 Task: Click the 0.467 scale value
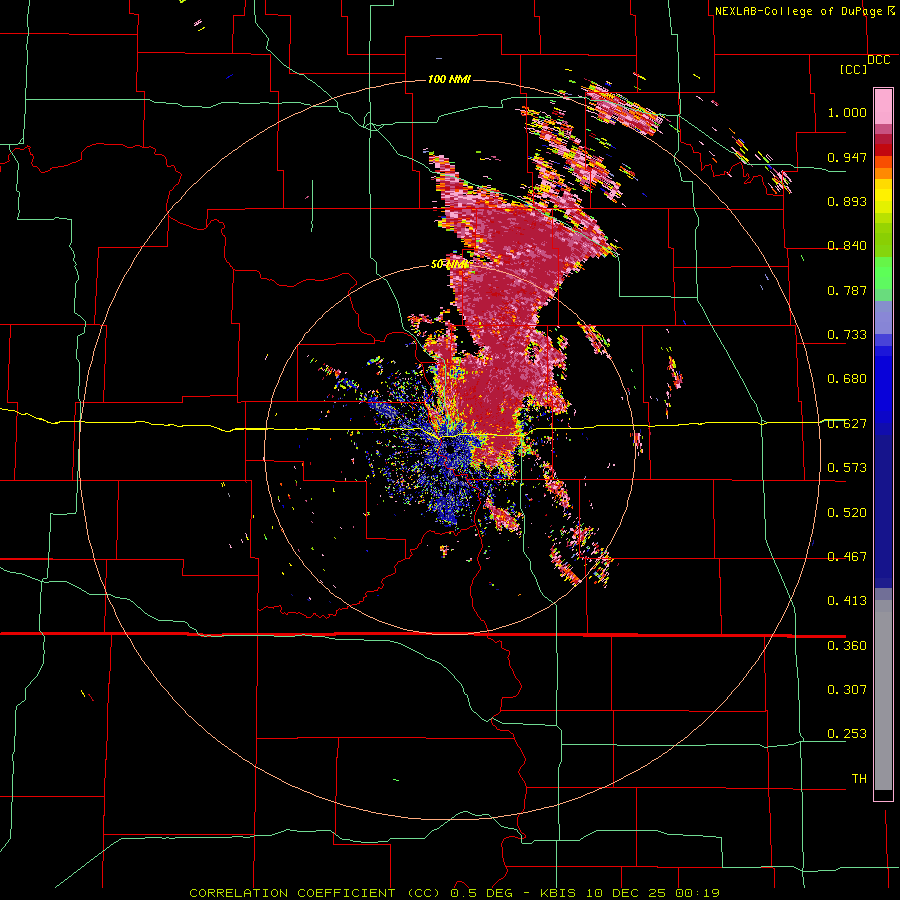coord(847,557)
